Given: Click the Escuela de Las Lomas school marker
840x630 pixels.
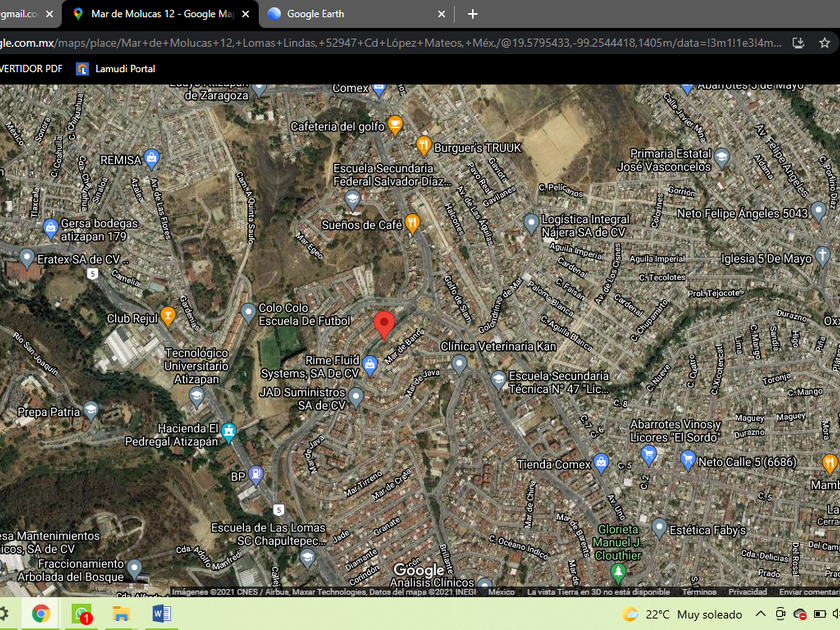Looking at the screenshot, I should 308,558.
